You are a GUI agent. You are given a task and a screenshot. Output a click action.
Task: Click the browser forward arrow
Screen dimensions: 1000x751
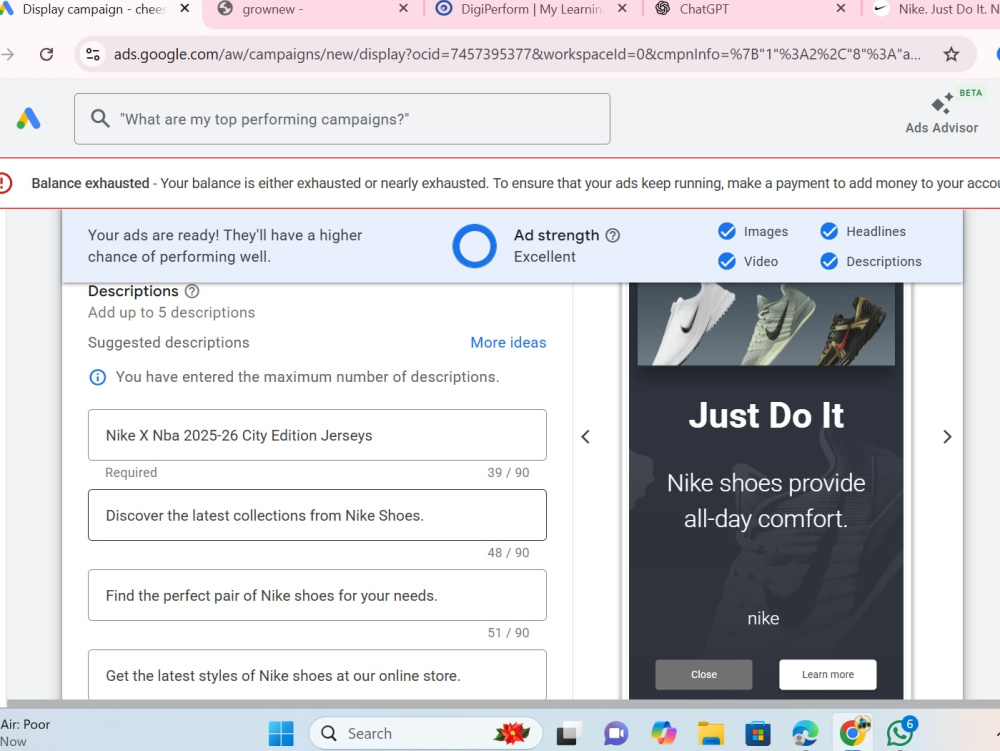(8, 54)
